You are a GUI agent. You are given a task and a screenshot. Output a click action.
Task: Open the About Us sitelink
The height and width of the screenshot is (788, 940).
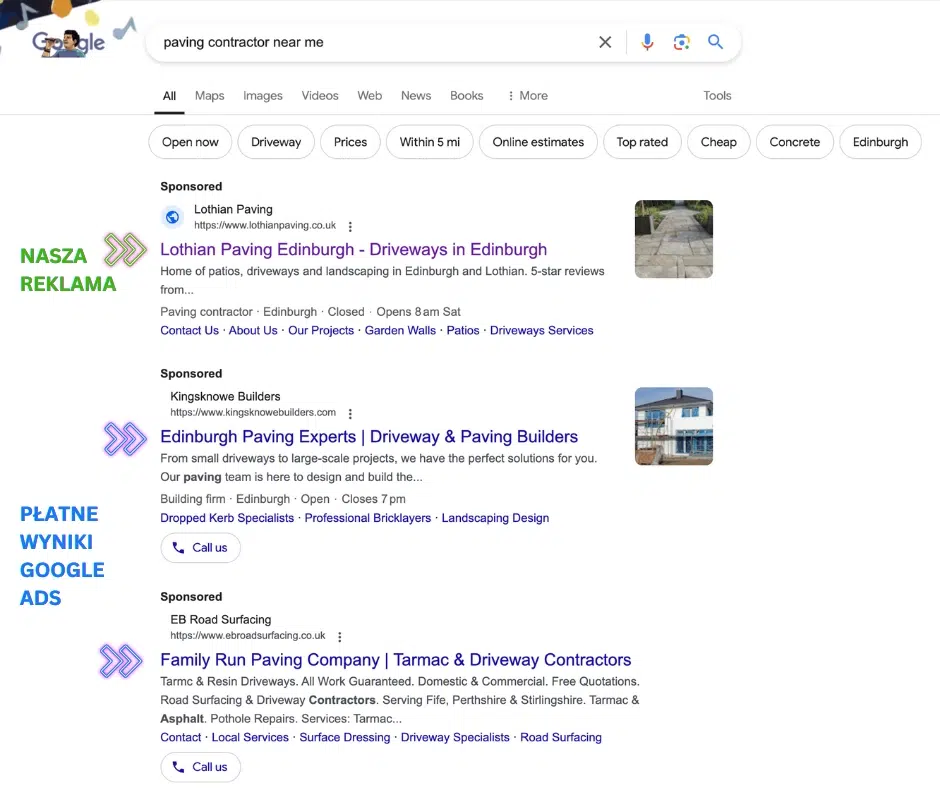point(253,330)
